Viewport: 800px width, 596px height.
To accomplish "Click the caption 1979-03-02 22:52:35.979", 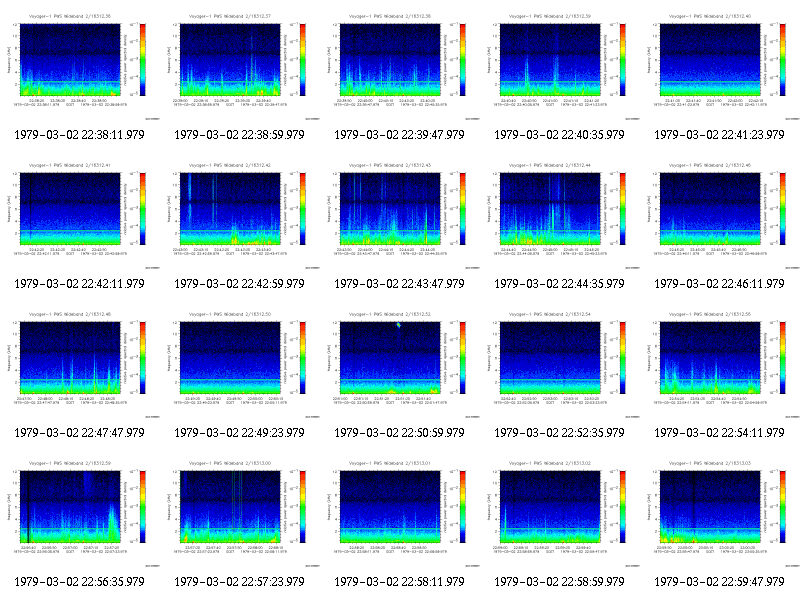I will tap(559, 433).
